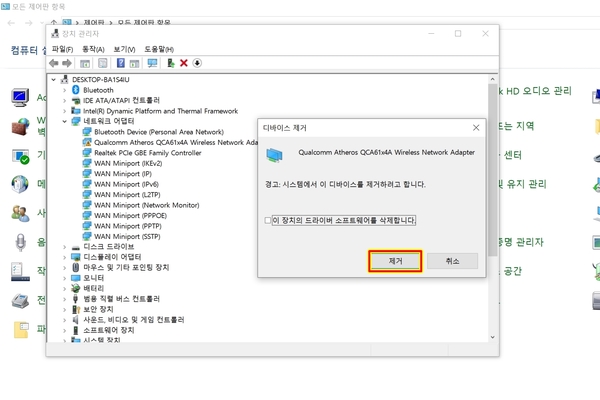600x400 pixels.
Task: Confirm removal with the 제거 button
Action: pyautogui.click(x=395, y=261)
